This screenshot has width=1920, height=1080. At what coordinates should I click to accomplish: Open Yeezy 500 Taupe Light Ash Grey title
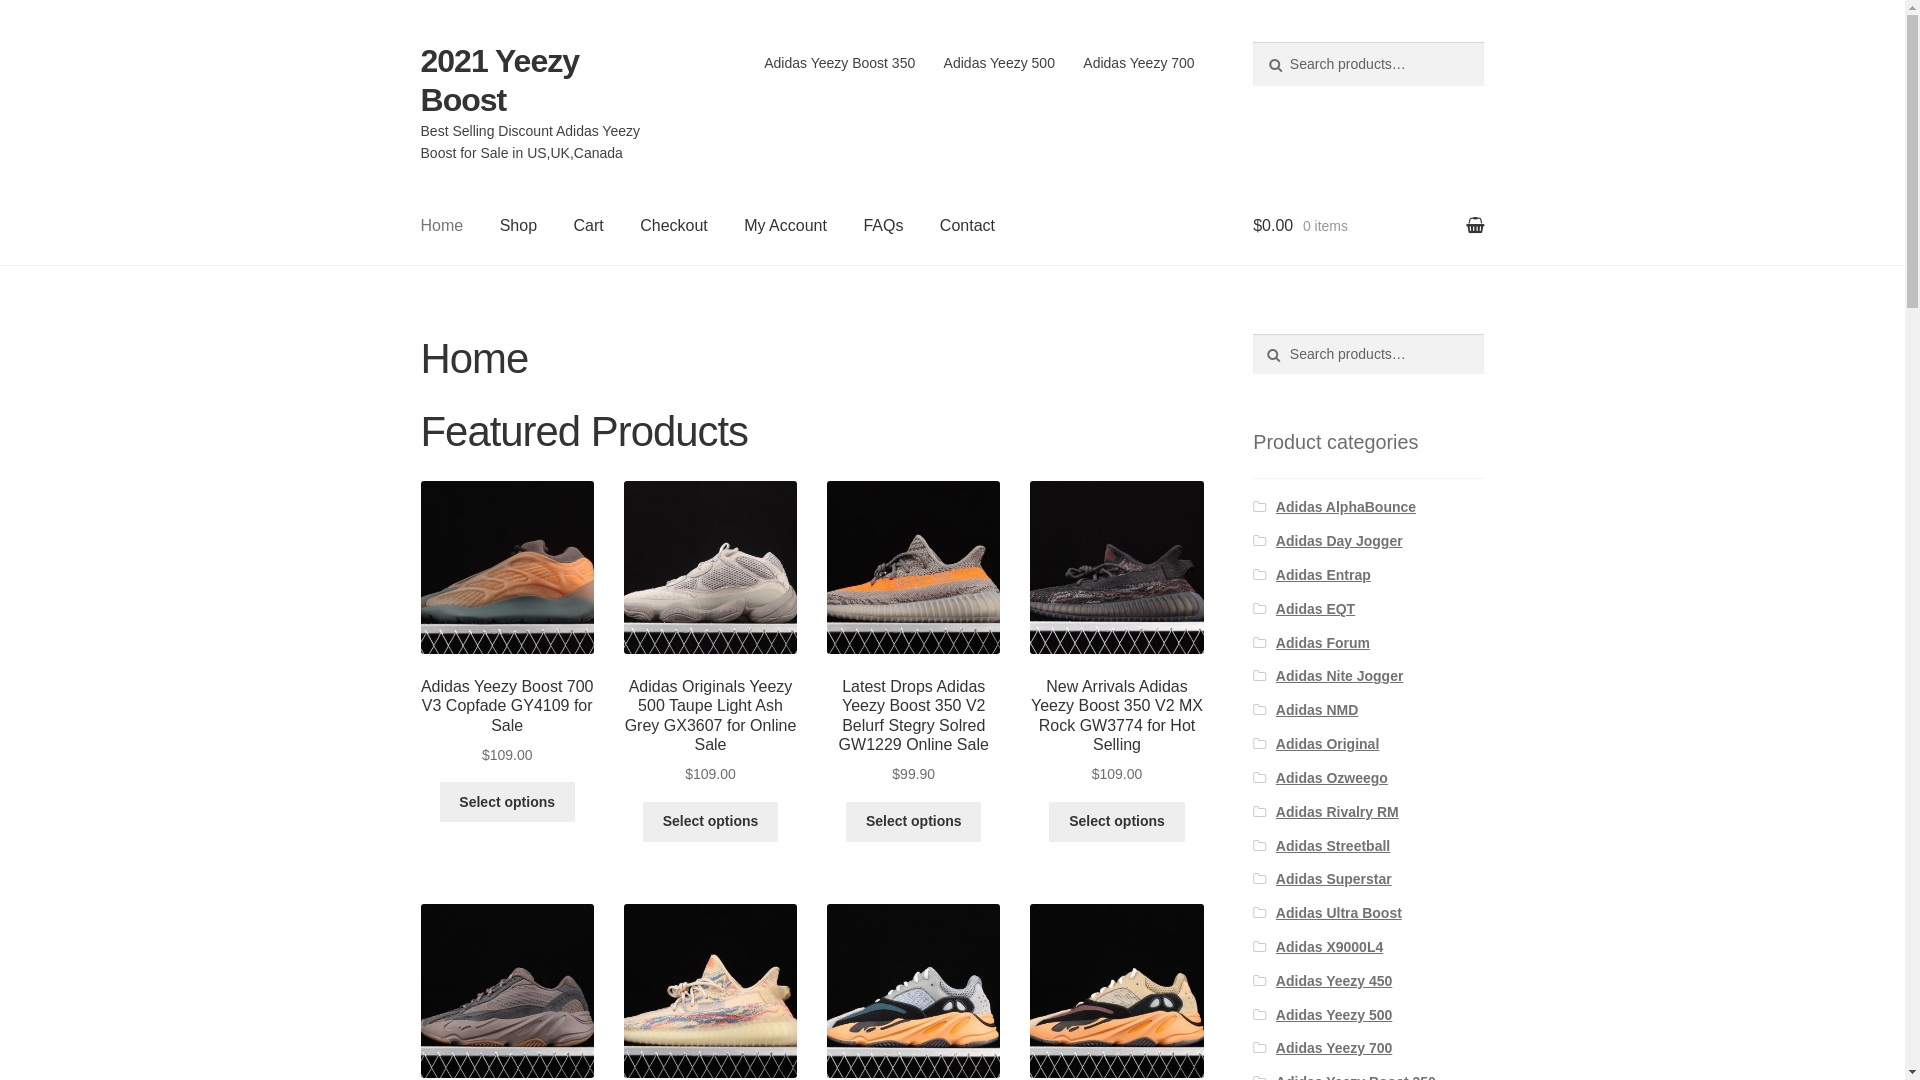710,716
